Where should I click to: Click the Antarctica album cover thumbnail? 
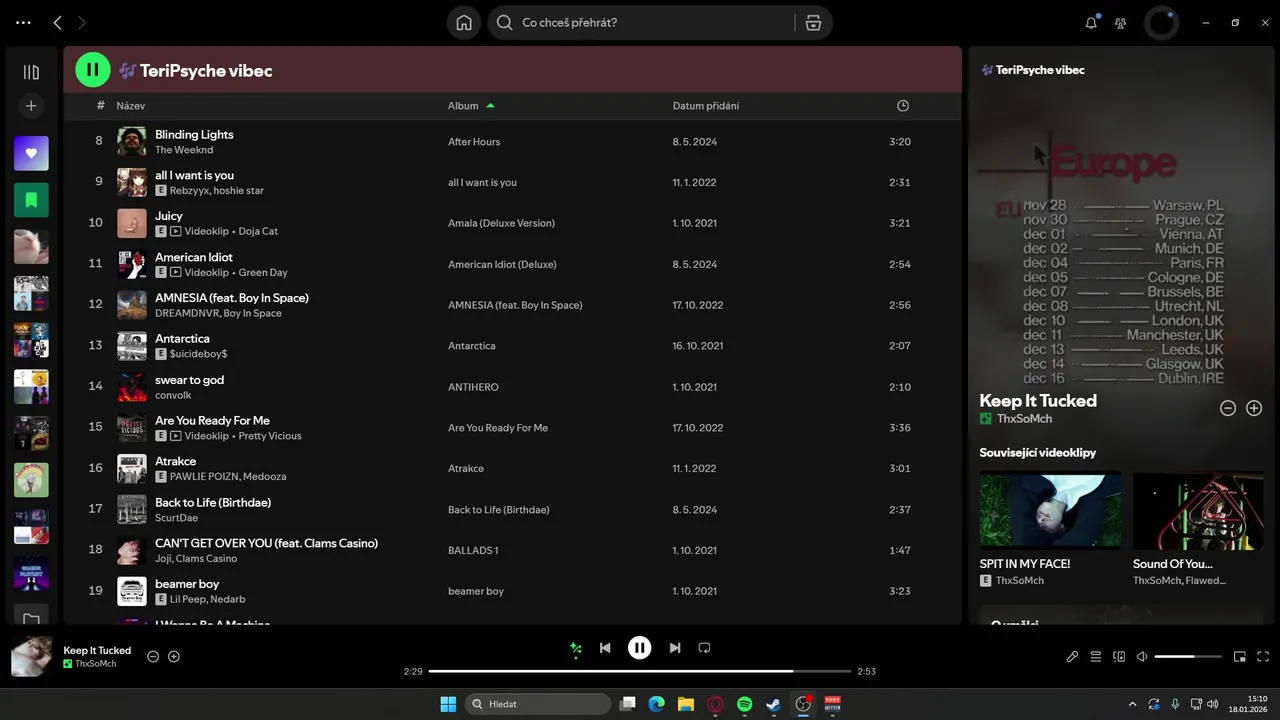132,346
